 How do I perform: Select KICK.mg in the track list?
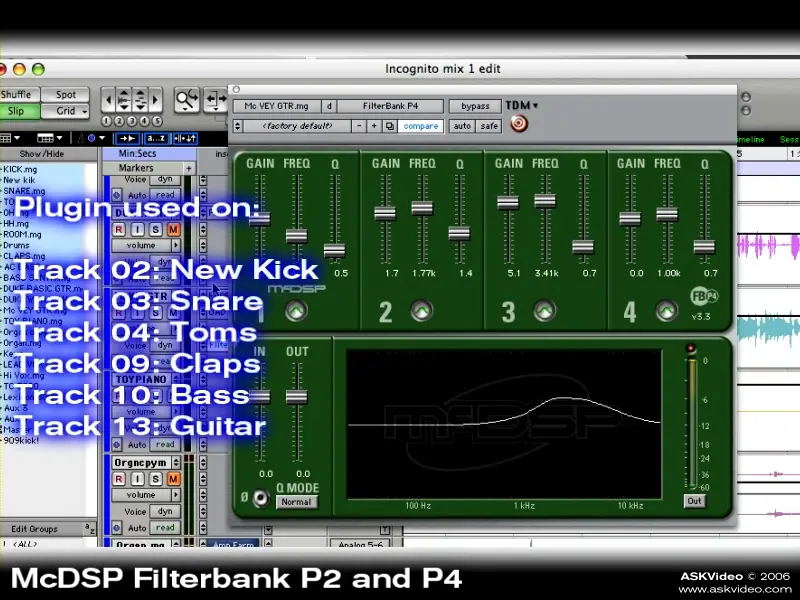pyautogui.click(x=20, y=169)
